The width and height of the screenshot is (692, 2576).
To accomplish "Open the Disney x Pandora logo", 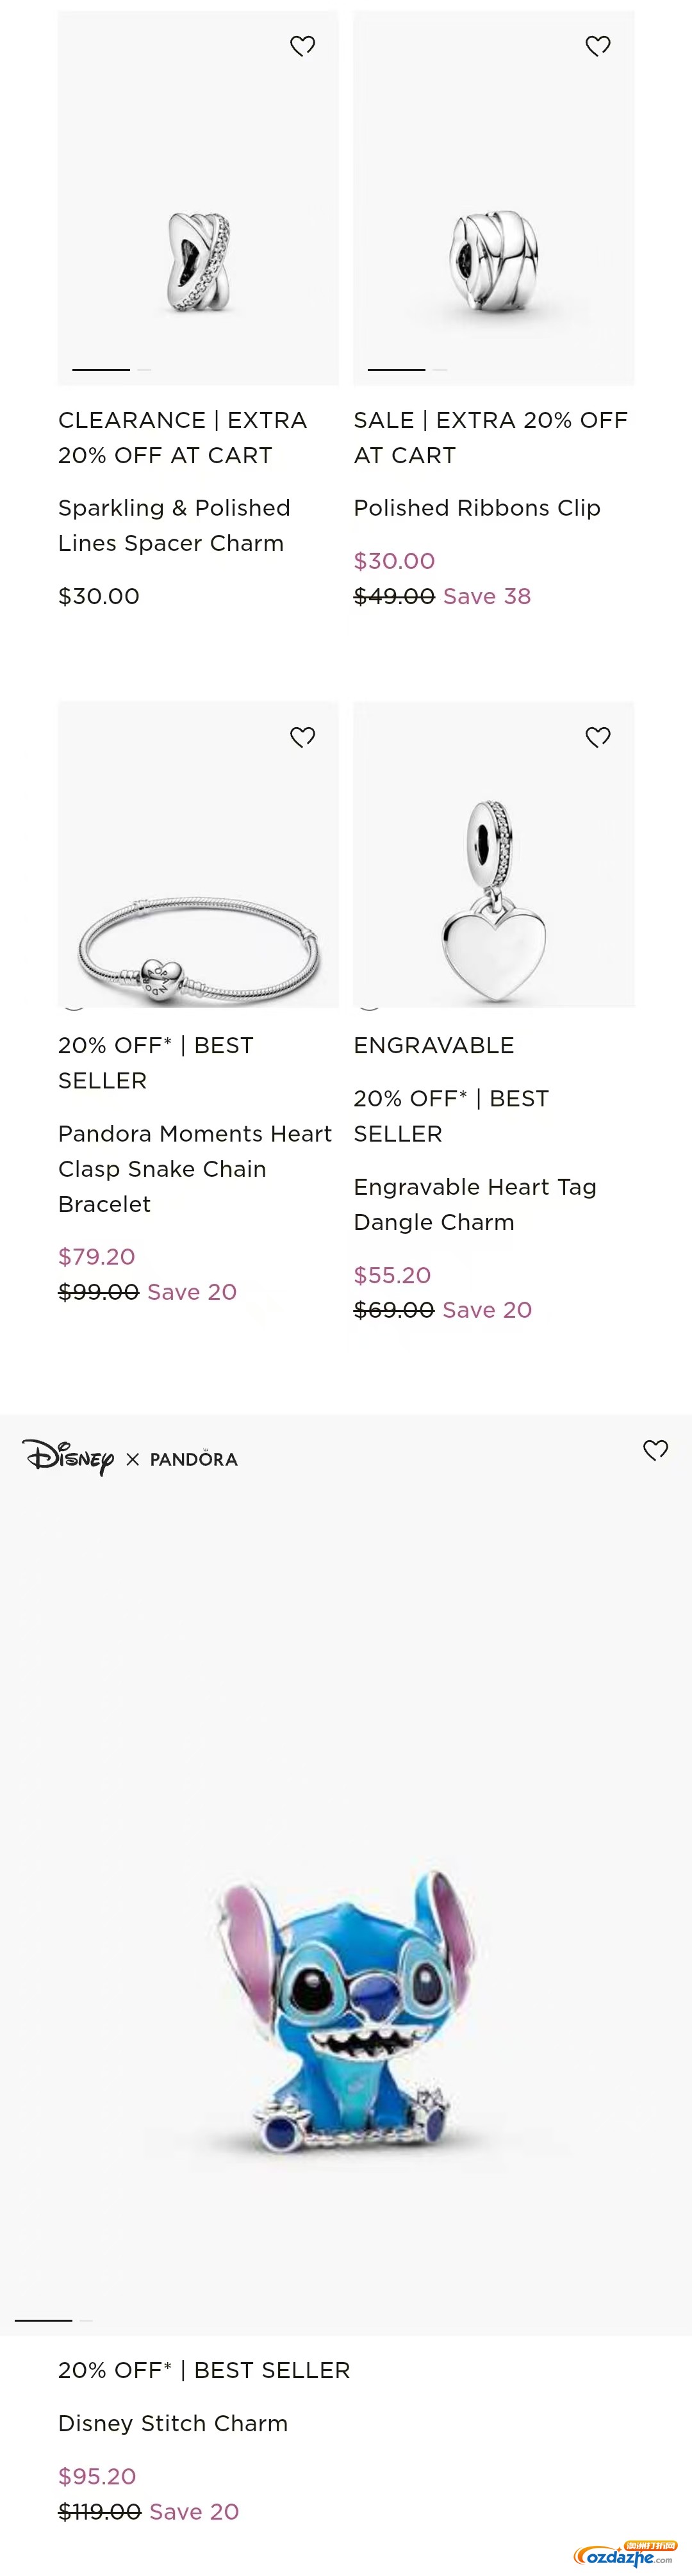I will (130, 1458).
